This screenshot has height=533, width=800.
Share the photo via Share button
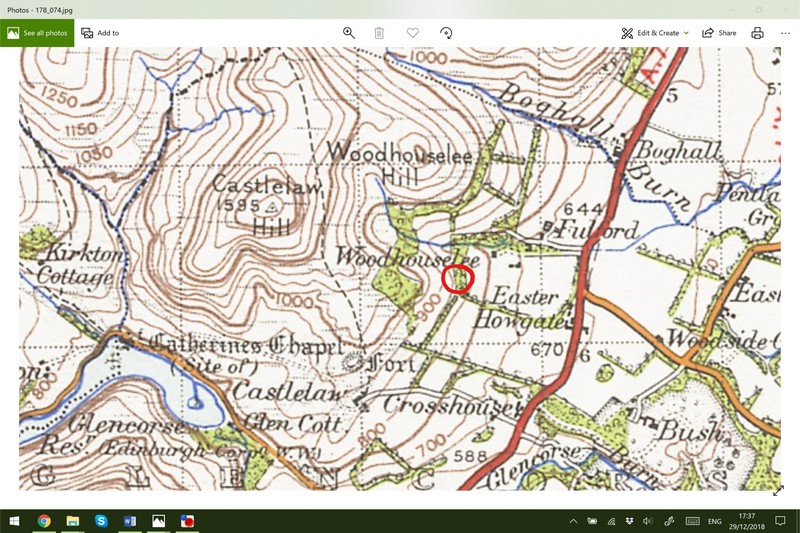[719, 33]
